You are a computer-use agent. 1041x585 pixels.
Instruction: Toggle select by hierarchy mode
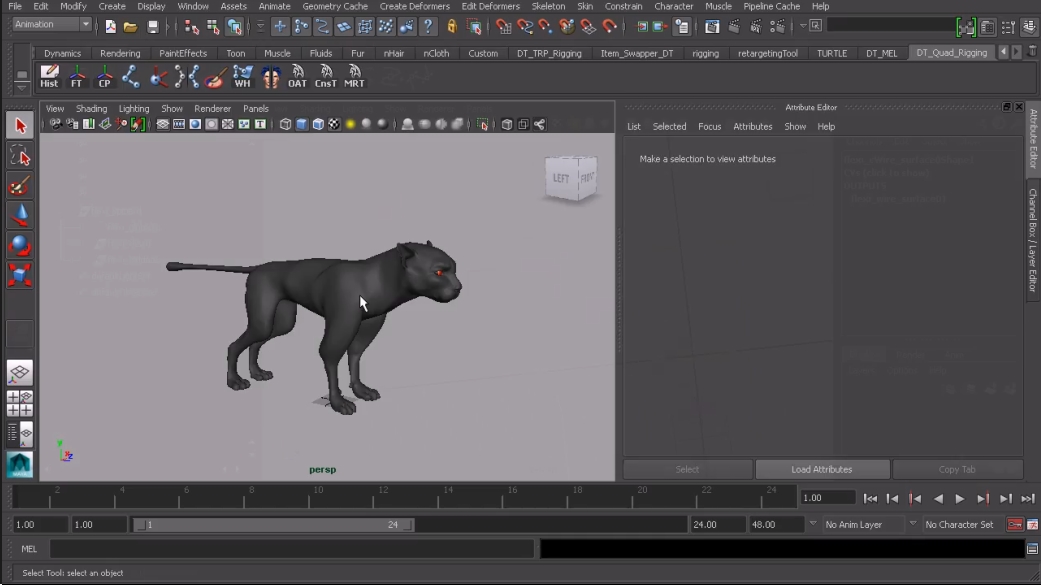tap(192, 27)
